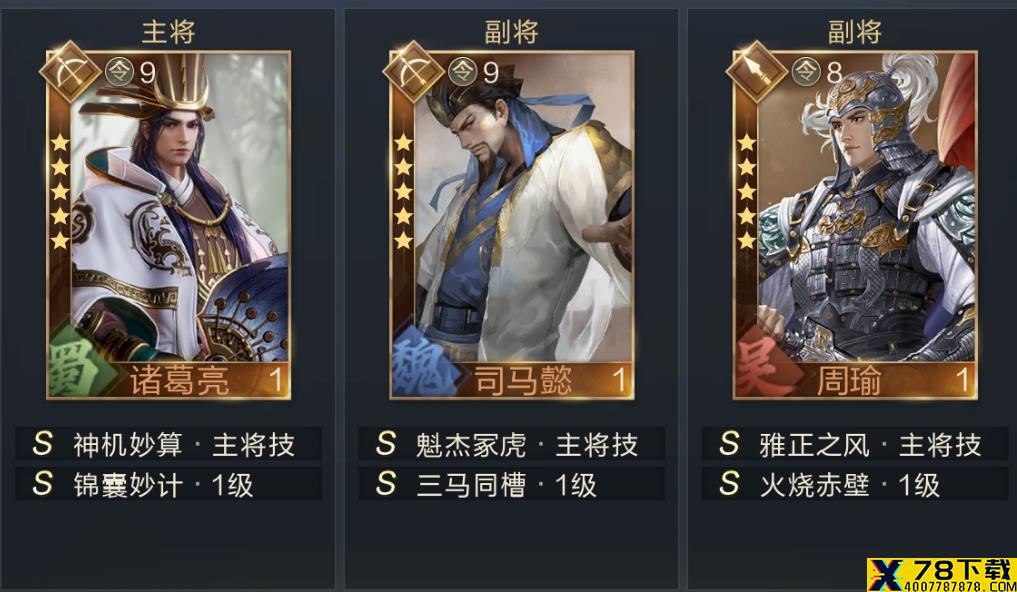Click the spear troop icon on 周瑜 card
The height and width of the screenshot is (592, 1017).
[756, 71]
